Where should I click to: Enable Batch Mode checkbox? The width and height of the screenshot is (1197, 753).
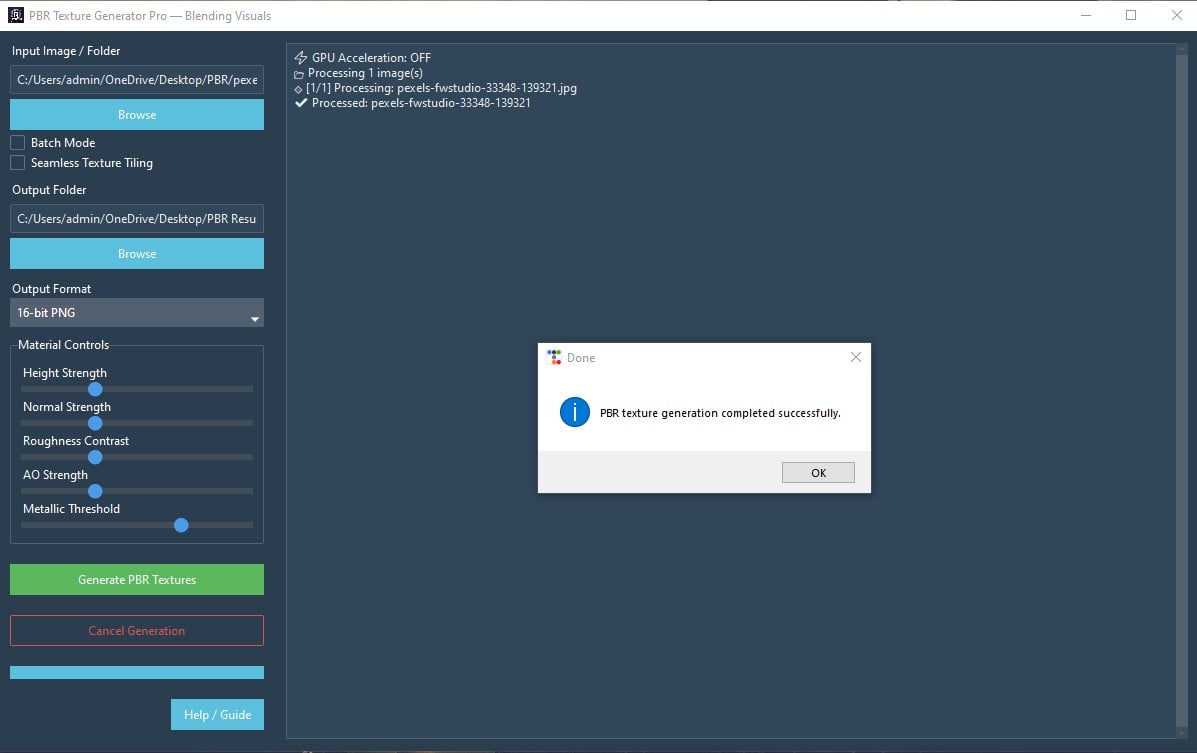coord(18,142)
